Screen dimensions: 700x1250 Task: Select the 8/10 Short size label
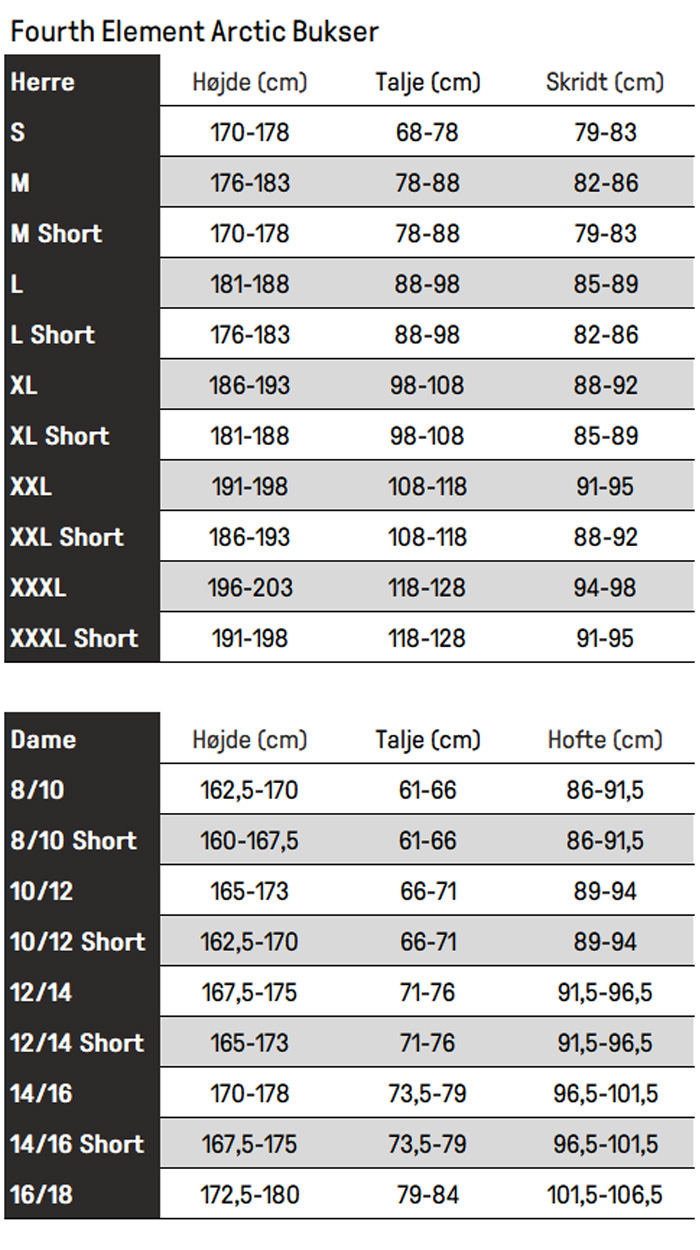coord(73,841)
